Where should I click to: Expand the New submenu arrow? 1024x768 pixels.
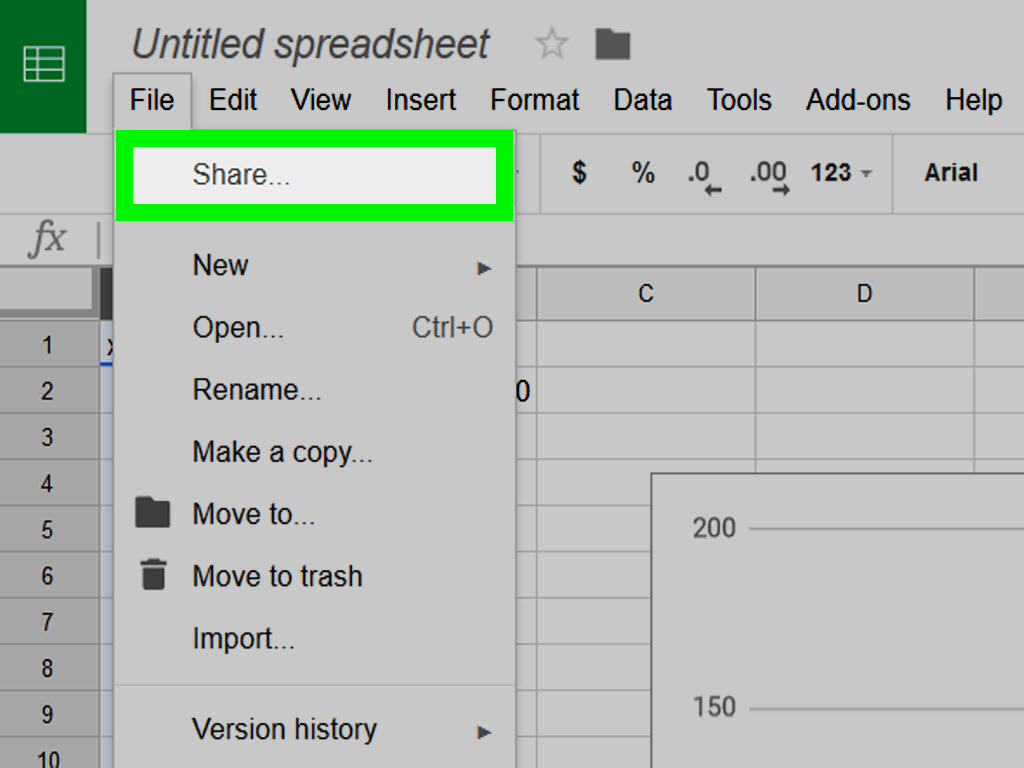coord(485,266)
